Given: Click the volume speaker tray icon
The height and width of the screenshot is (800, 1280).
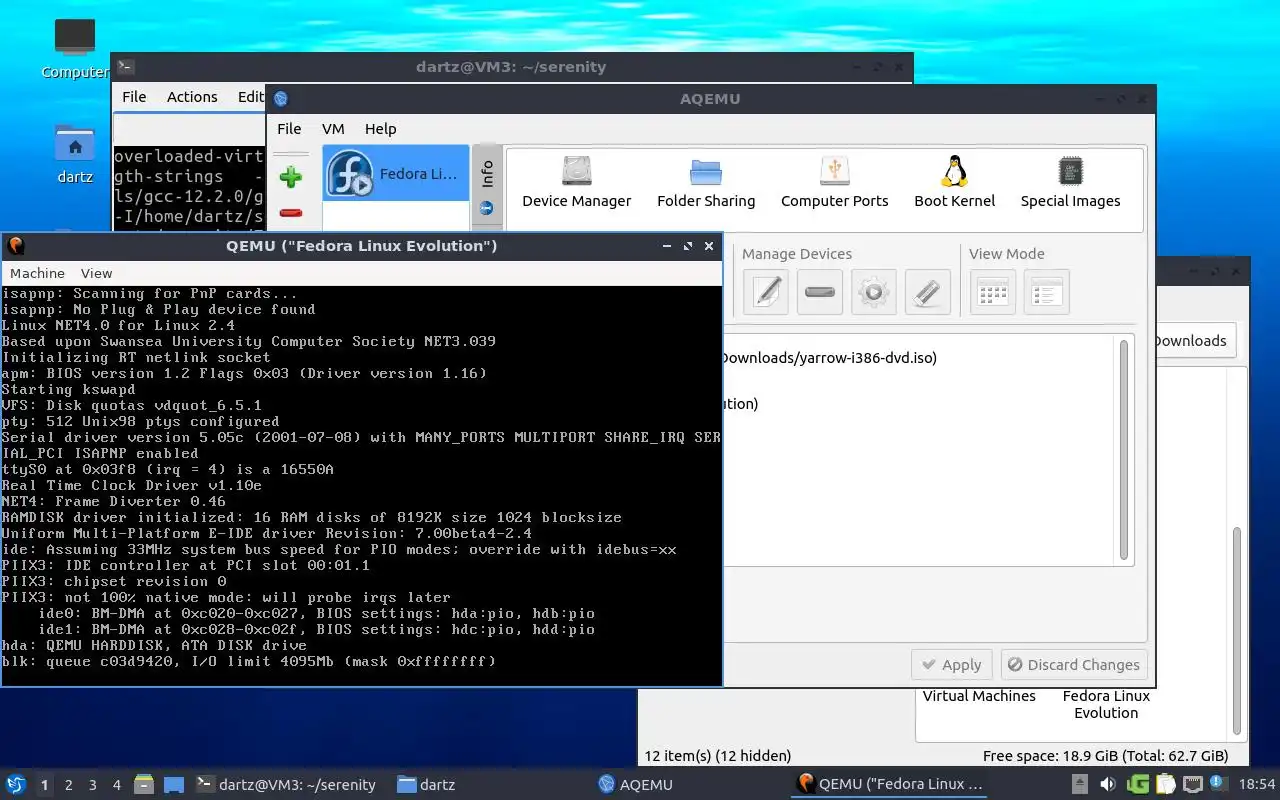Looking at the screenshot, I should [1108, 784].
